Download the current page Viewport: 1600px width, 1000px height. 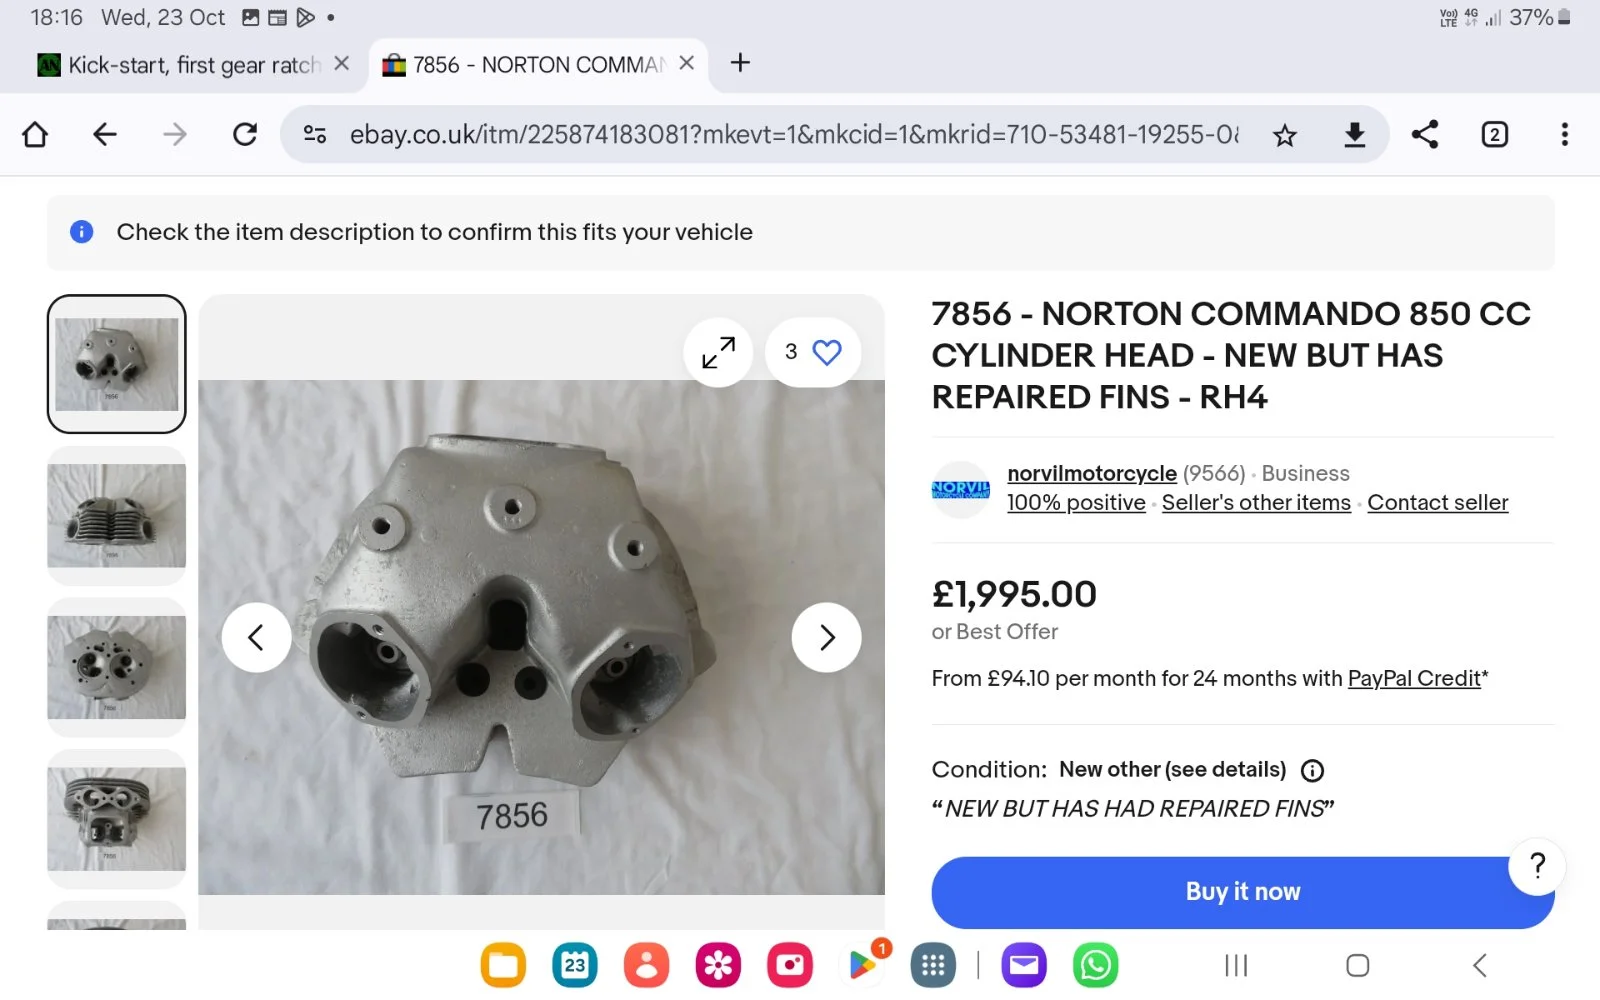[1355, 135]
